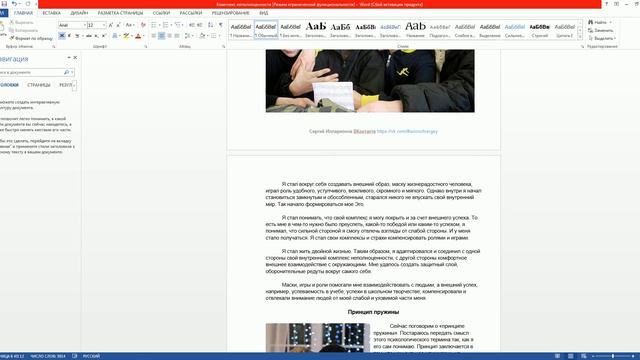Open the font size dropdown

pyautogui.click(x=103, y=25)
